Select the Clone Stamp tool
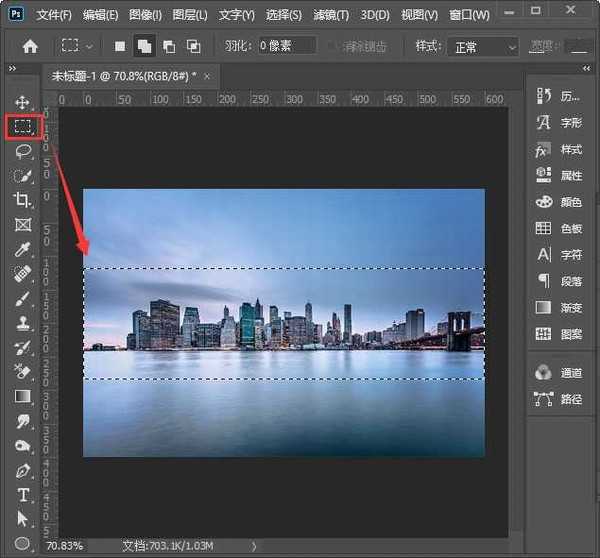600x558 pixels. [22, 323]
